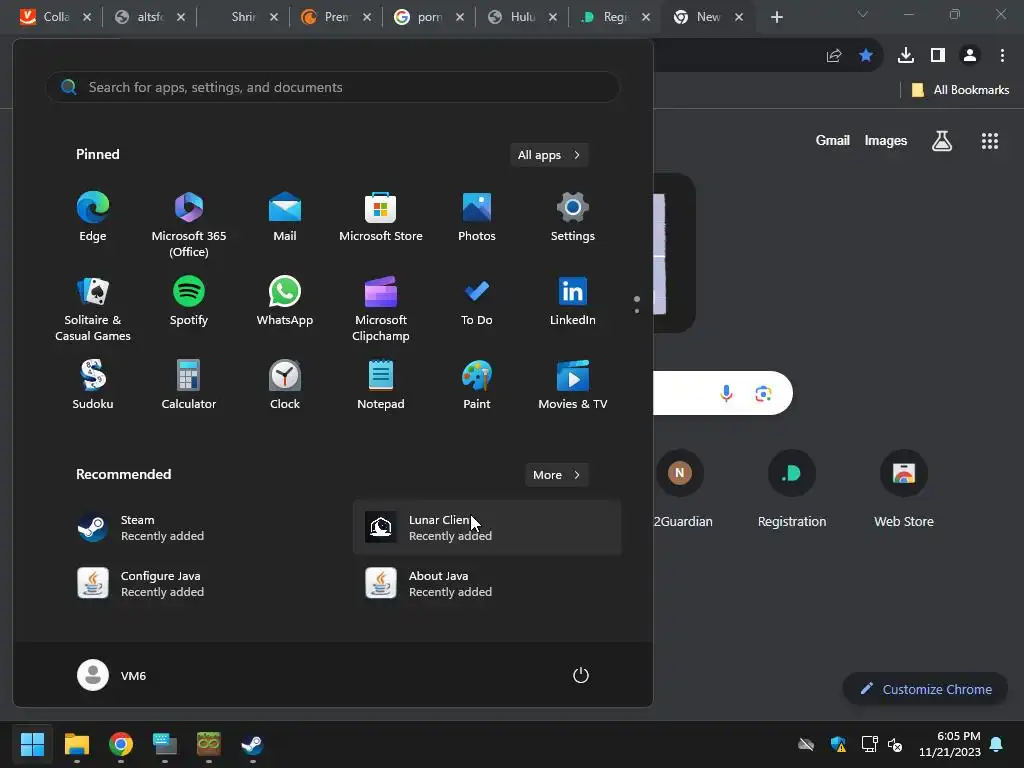
Task: Click the muted volume tray icon
Action: (x=895, y=744)
